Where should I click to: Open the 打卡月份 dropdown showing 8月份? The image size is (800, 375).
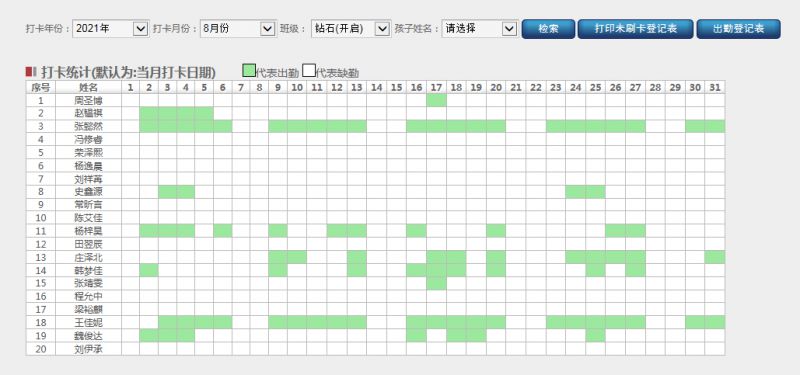click(238, 29)
